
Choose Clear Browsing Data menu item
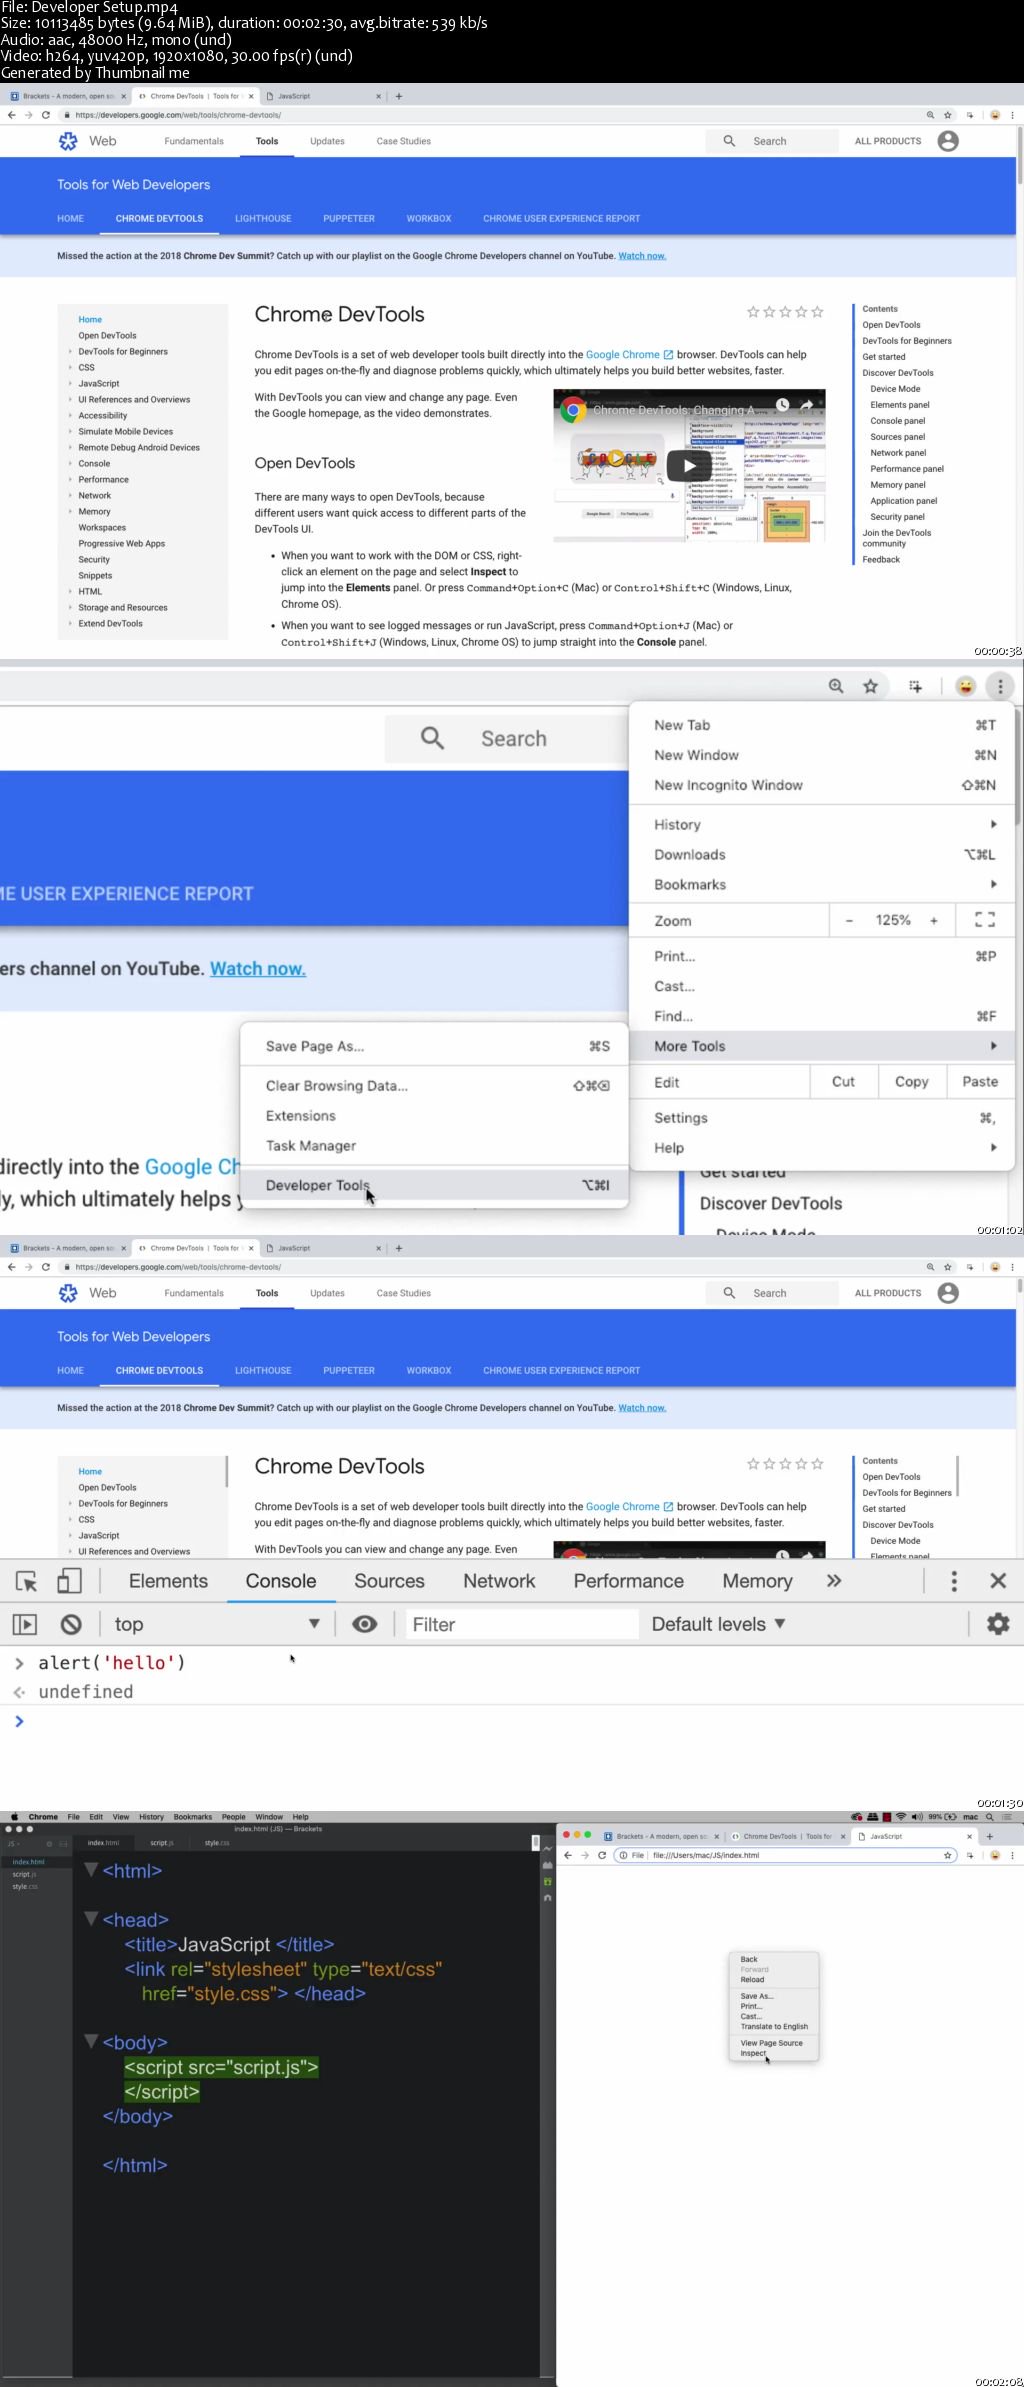(x=434, y=1086)
